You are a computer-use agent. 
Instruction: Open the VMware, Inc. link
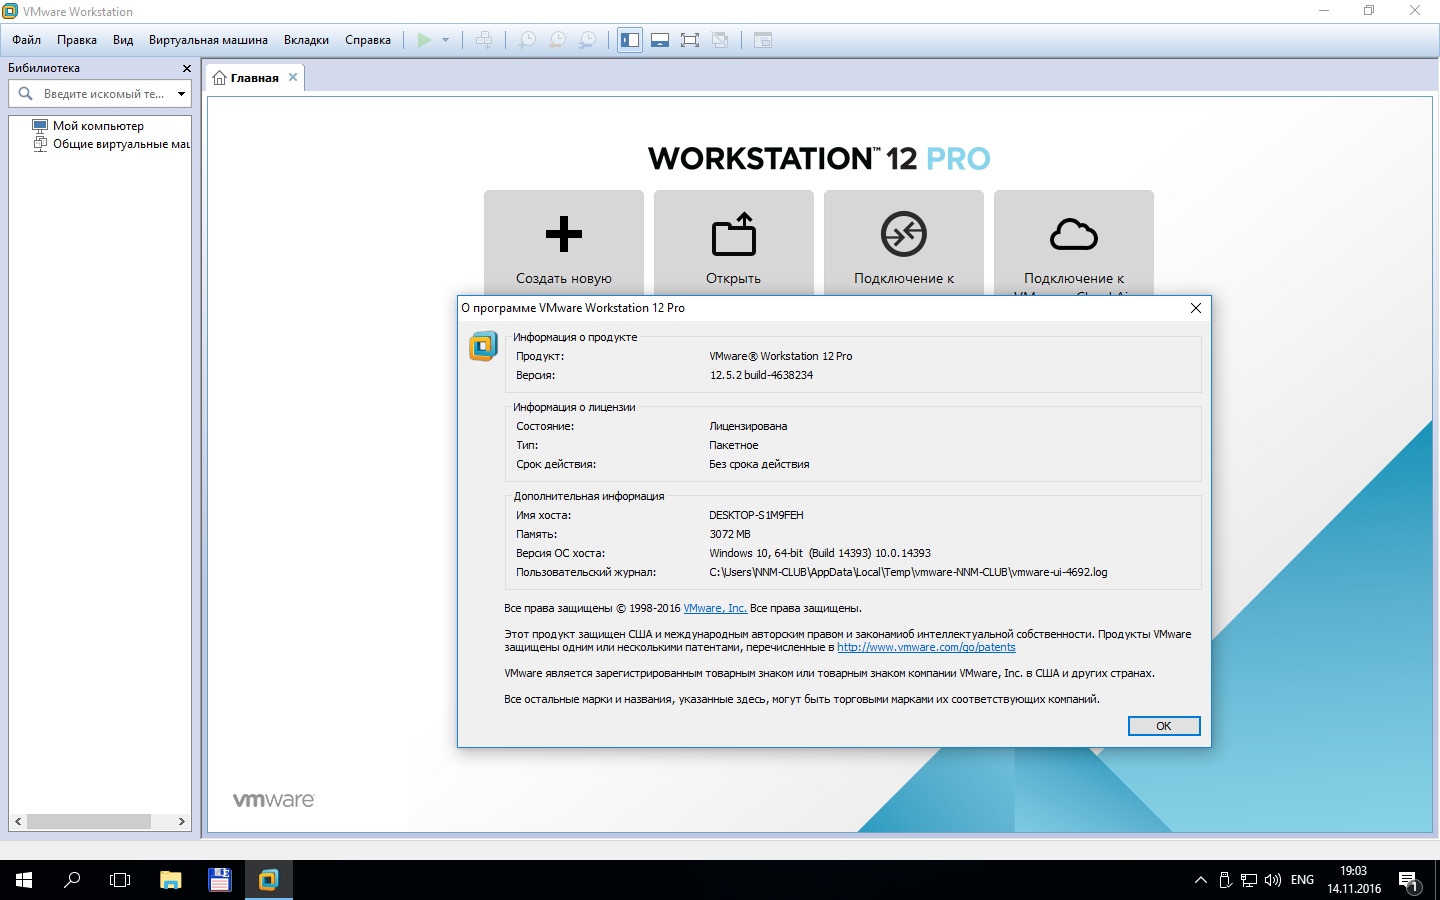715,608
